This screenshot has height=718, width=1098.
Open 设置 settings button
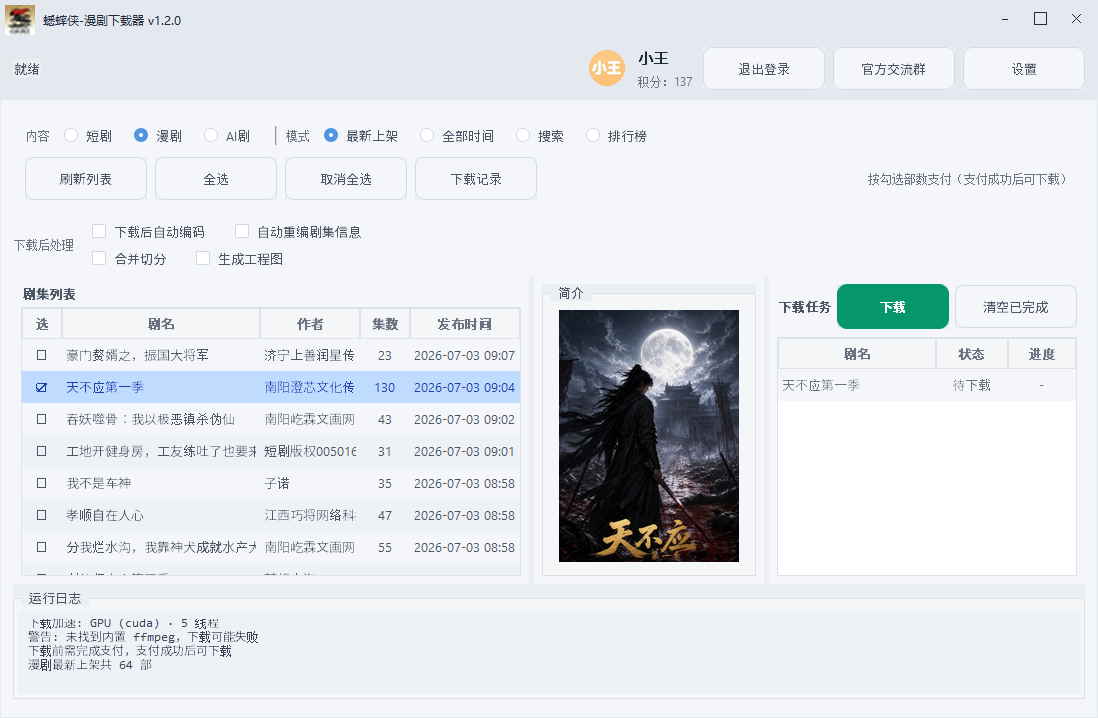1024,69
